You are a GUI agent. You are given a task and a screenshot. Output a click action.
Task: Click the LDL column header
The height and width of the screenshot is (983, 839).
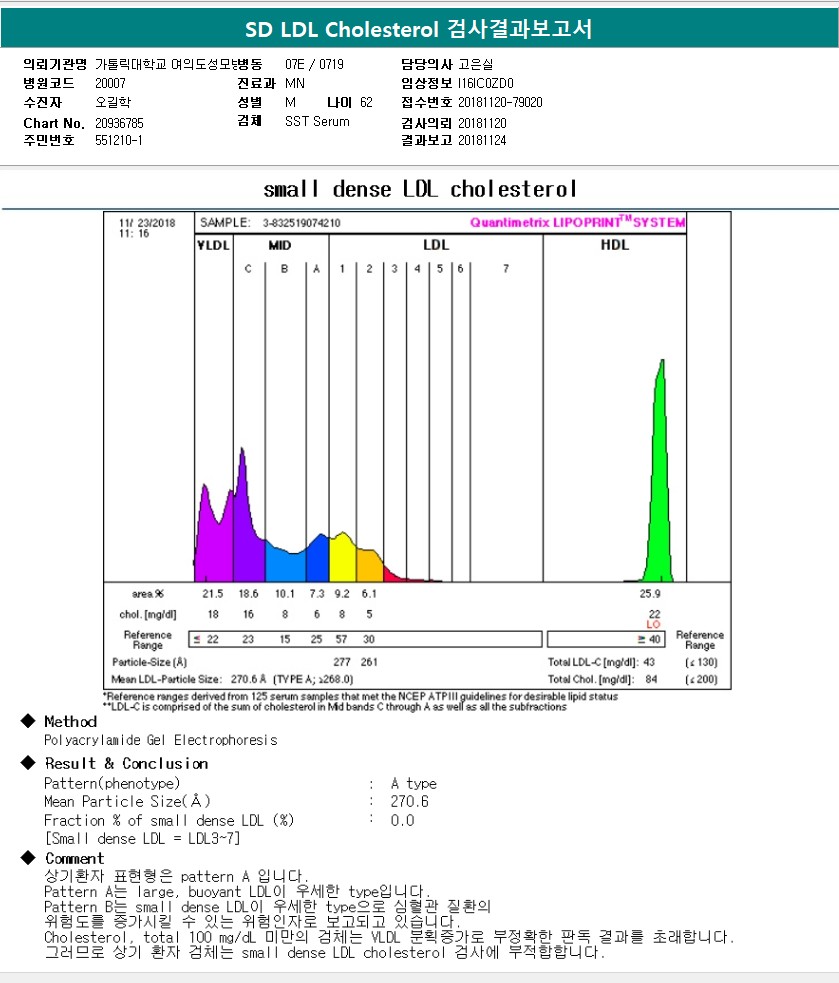pos(436,245)
